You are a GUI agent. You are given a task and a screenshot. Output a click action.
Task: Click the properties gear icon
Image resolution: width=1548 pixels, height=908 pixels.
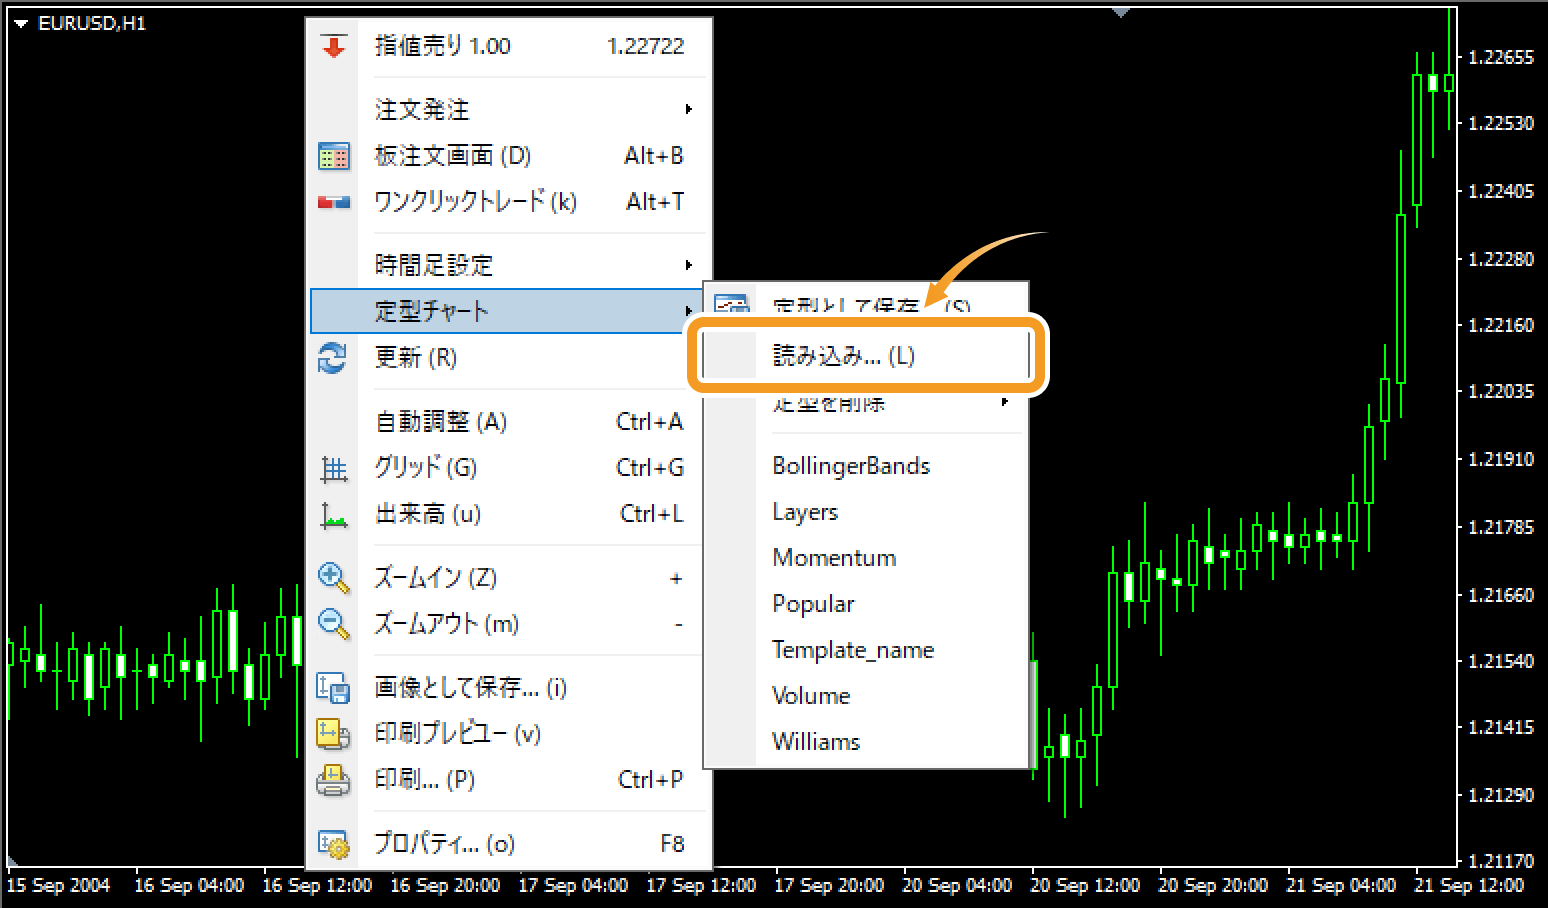pyautogui.click(x=333, y=844)
